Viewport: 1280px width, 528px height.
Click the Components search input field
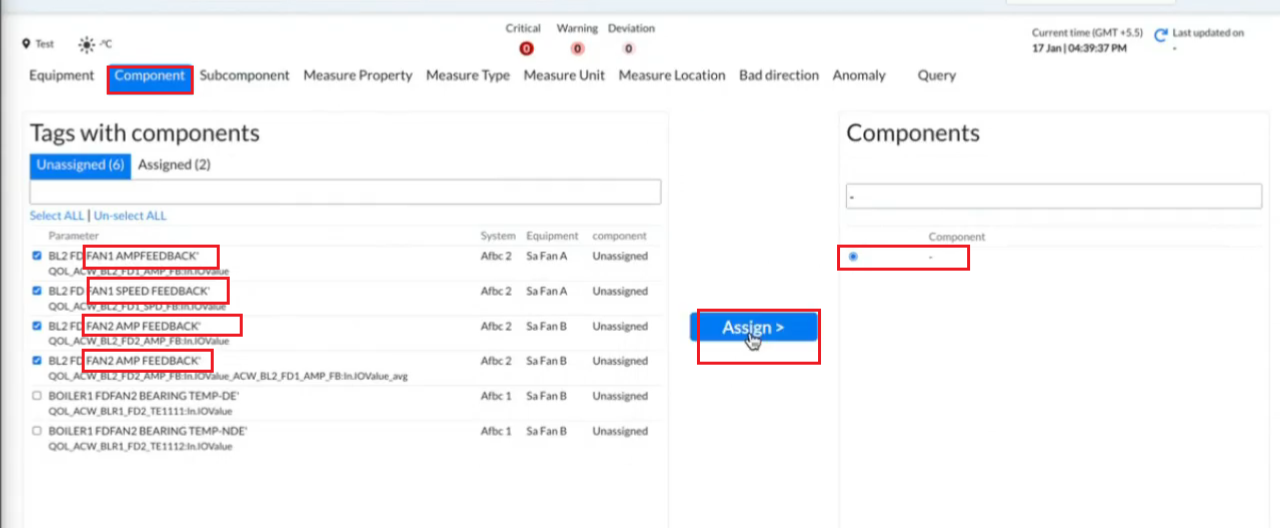point(1053,197)
